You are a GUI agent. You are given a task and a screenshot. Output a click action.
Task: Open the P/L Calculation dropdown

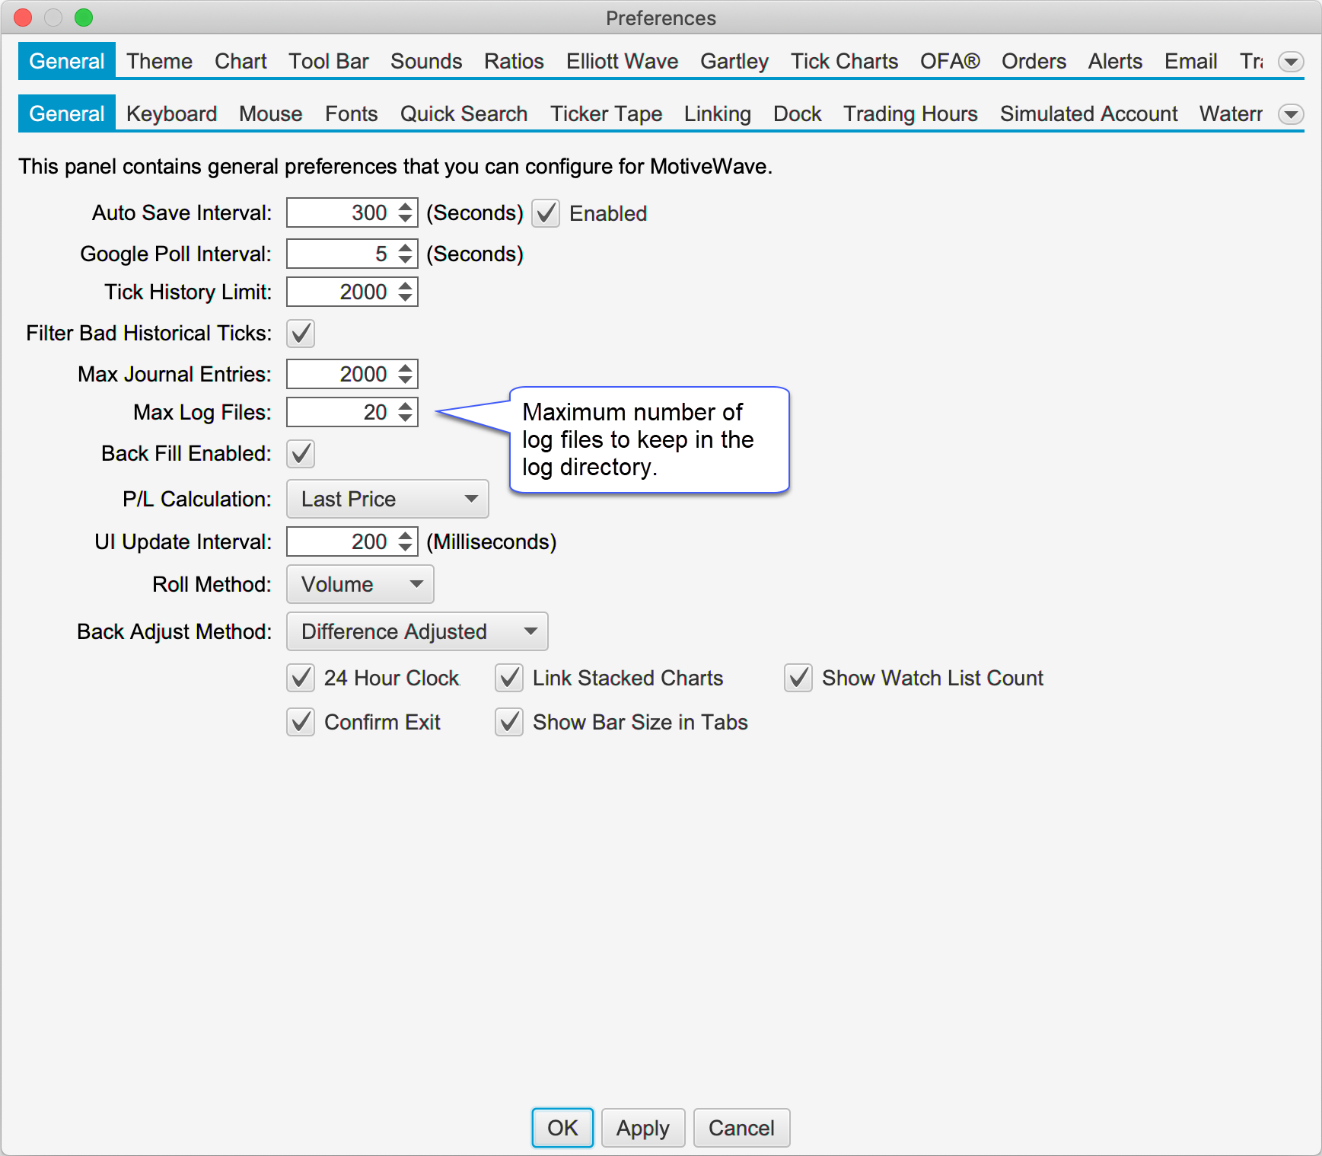(x=387, y=499)
